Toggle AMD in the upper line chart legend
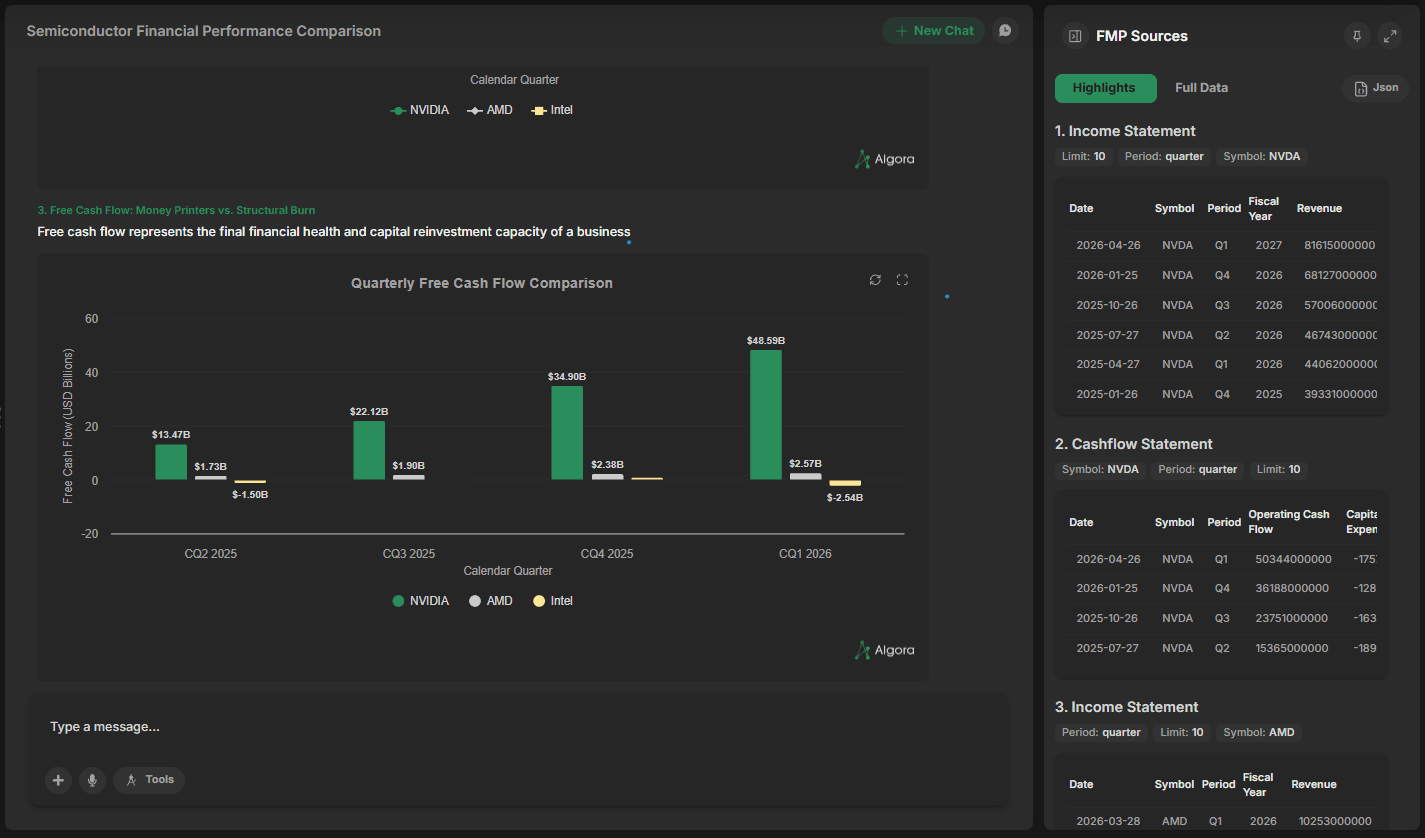1425x838 pixels. coord(490,110)
